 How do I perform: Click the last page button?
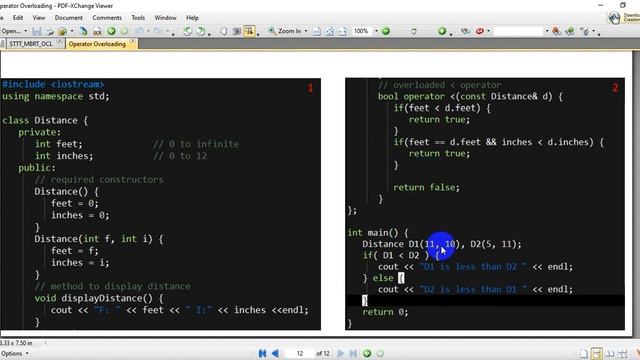tap(353, 353)
